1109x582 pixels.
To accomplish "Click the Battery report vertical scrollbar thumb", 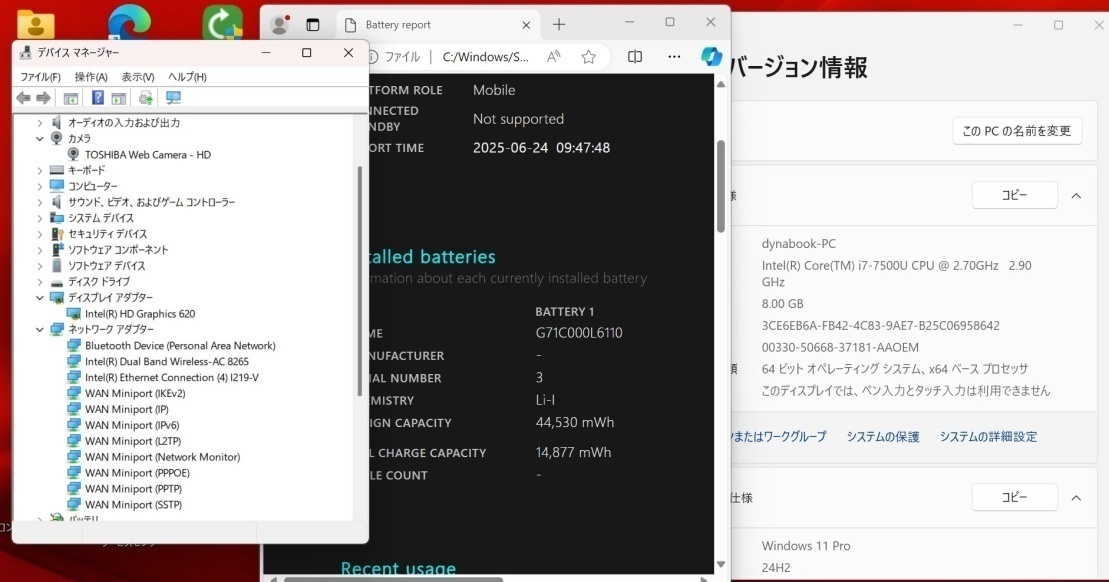I will [x=721, y=186].
